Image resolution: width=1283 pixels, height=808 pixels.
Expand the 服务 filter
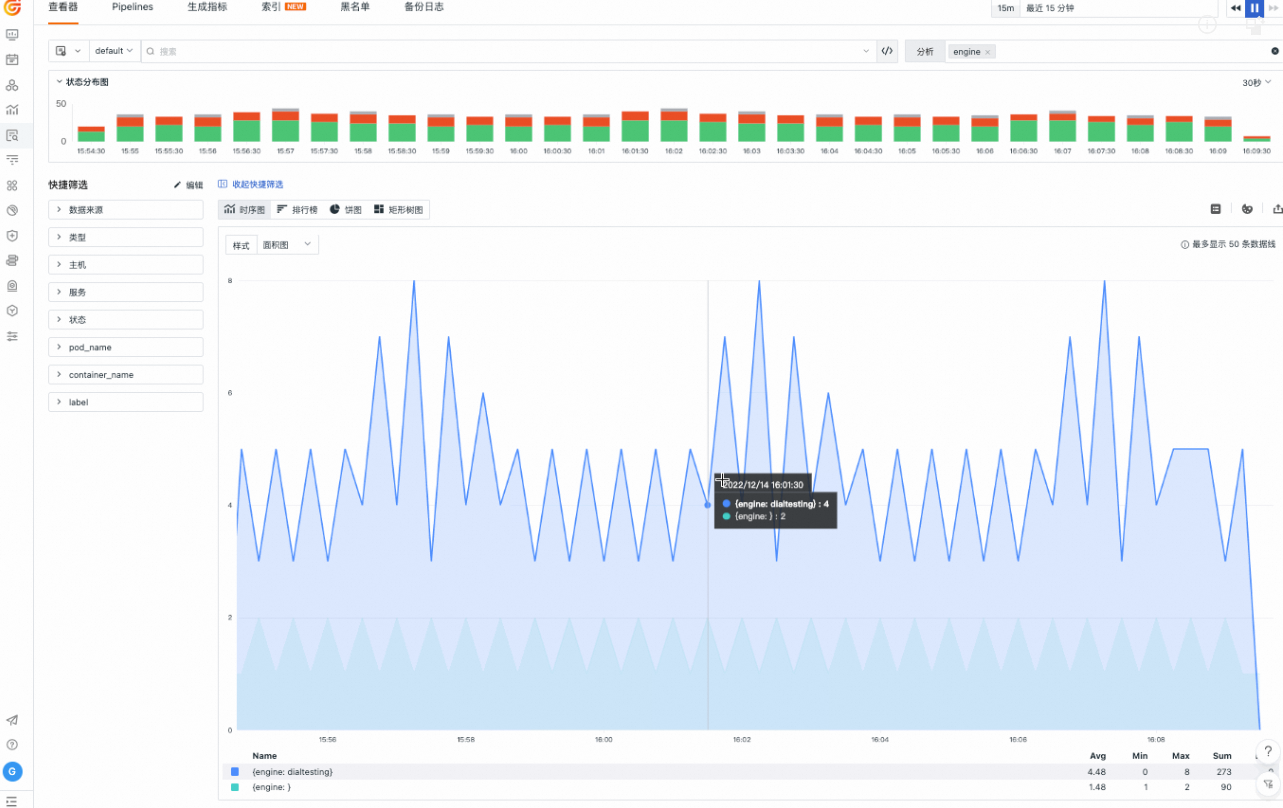(x=126, y=292)
